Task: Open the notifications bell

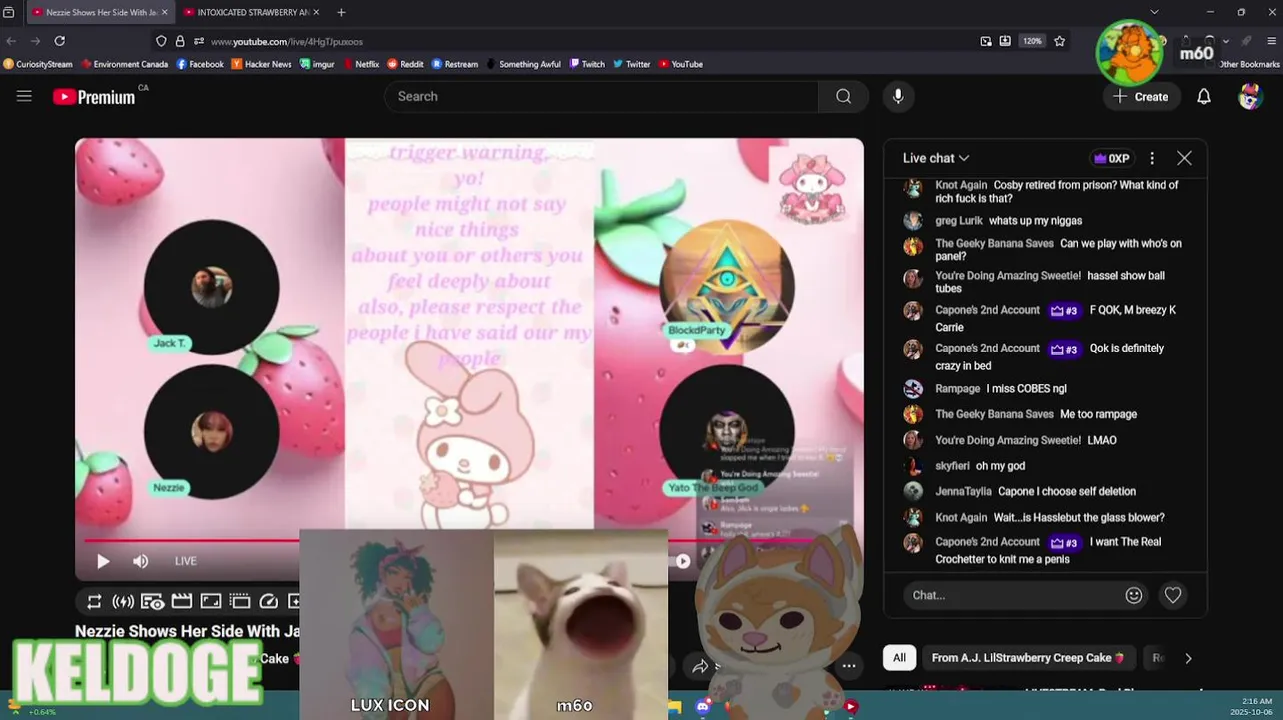Action: coord(1204,96)
